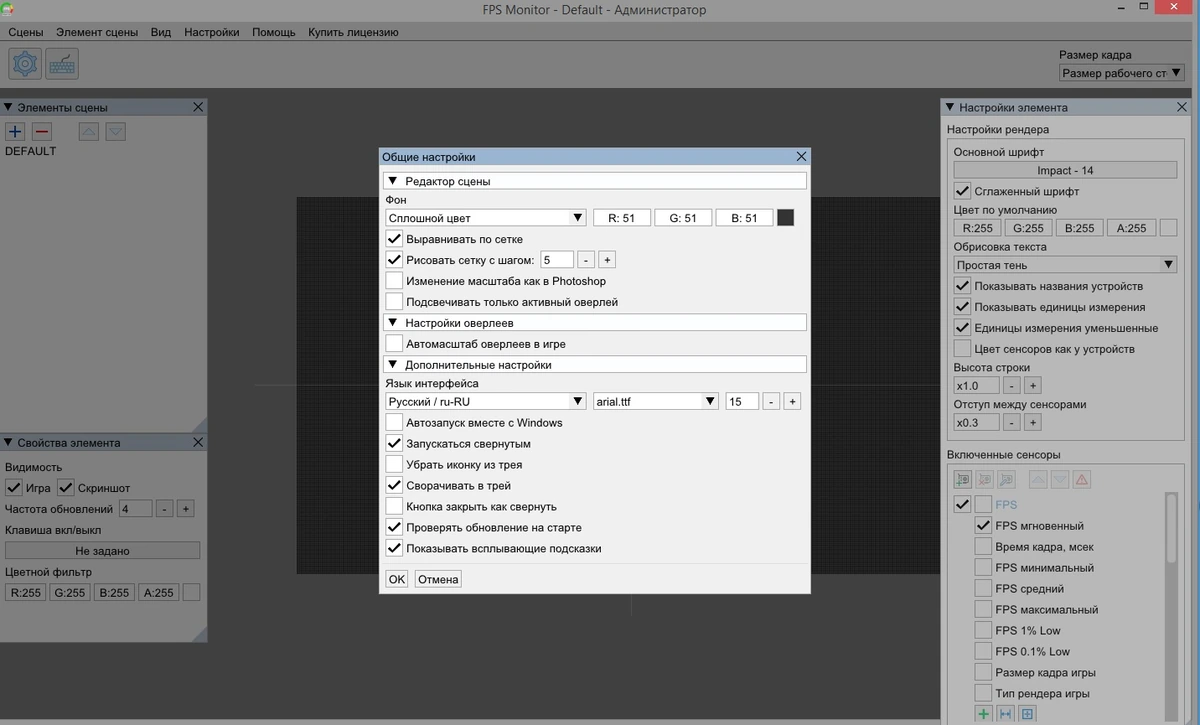Increase grid step with plus button
Image resolution: width=1200 pixels, height=725 pixels.
coord(607,260)
